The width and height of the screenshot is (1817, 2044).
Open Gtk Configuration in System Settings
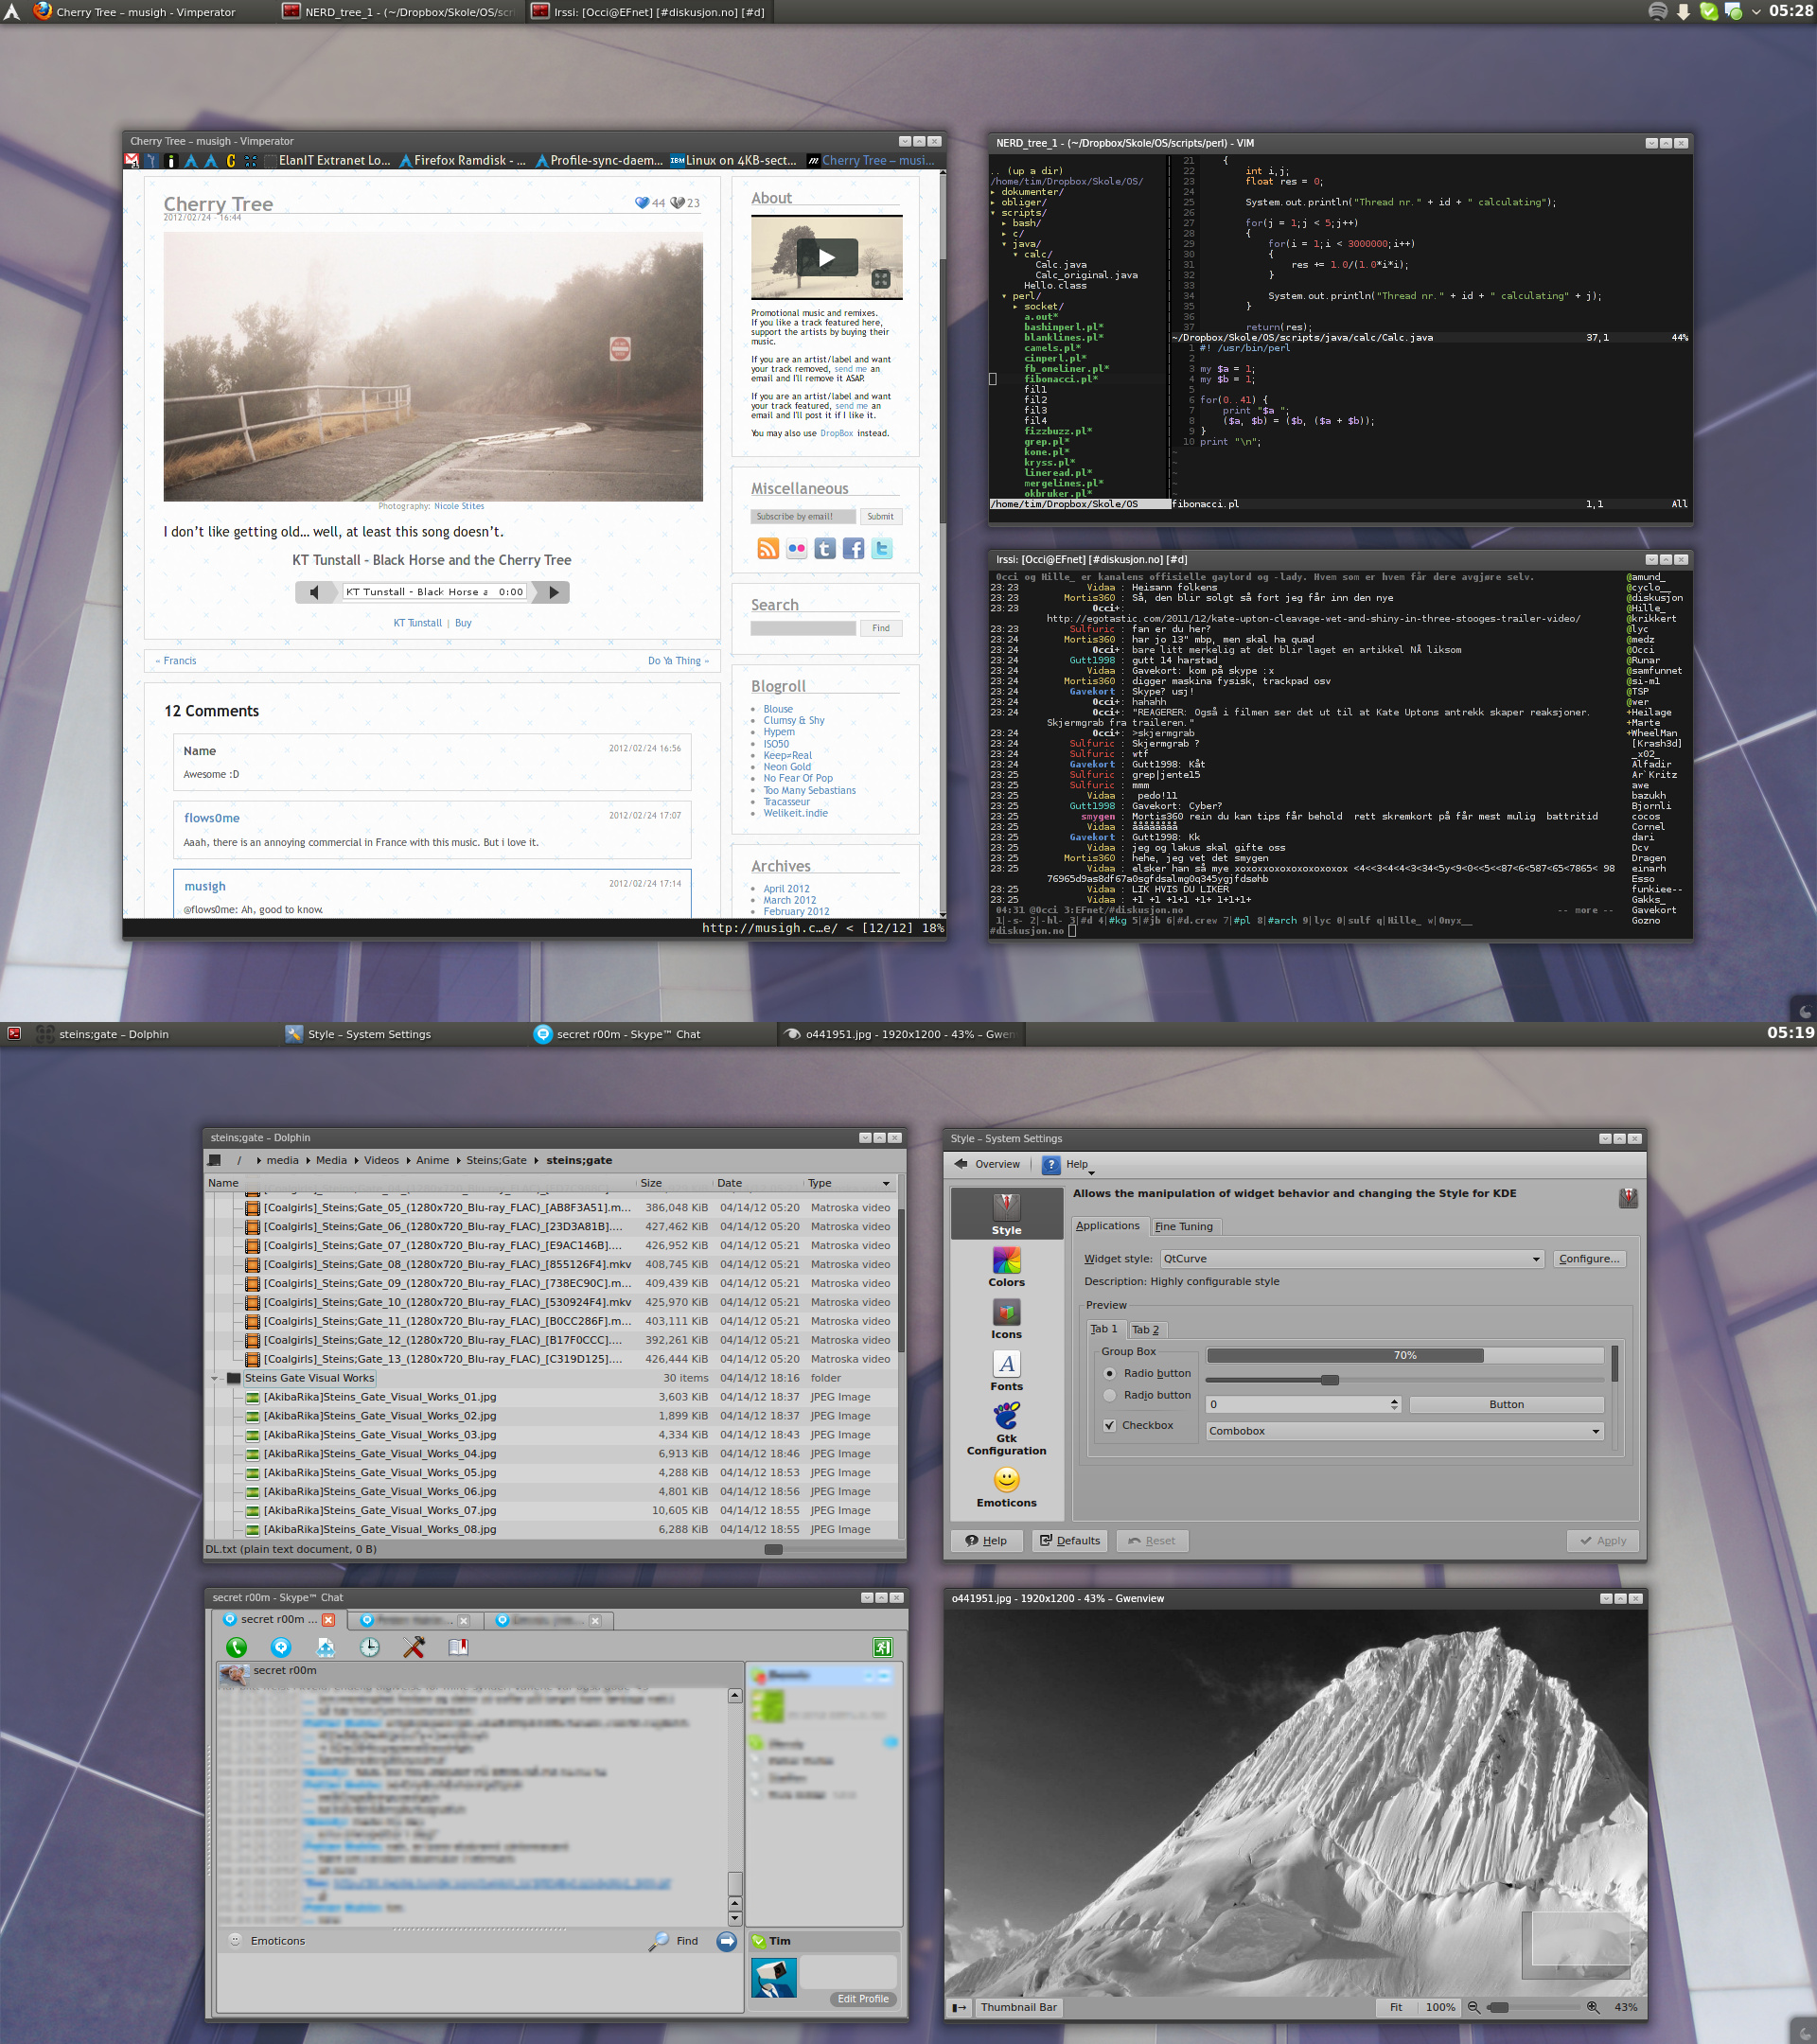click(x=1006, y=1428)
